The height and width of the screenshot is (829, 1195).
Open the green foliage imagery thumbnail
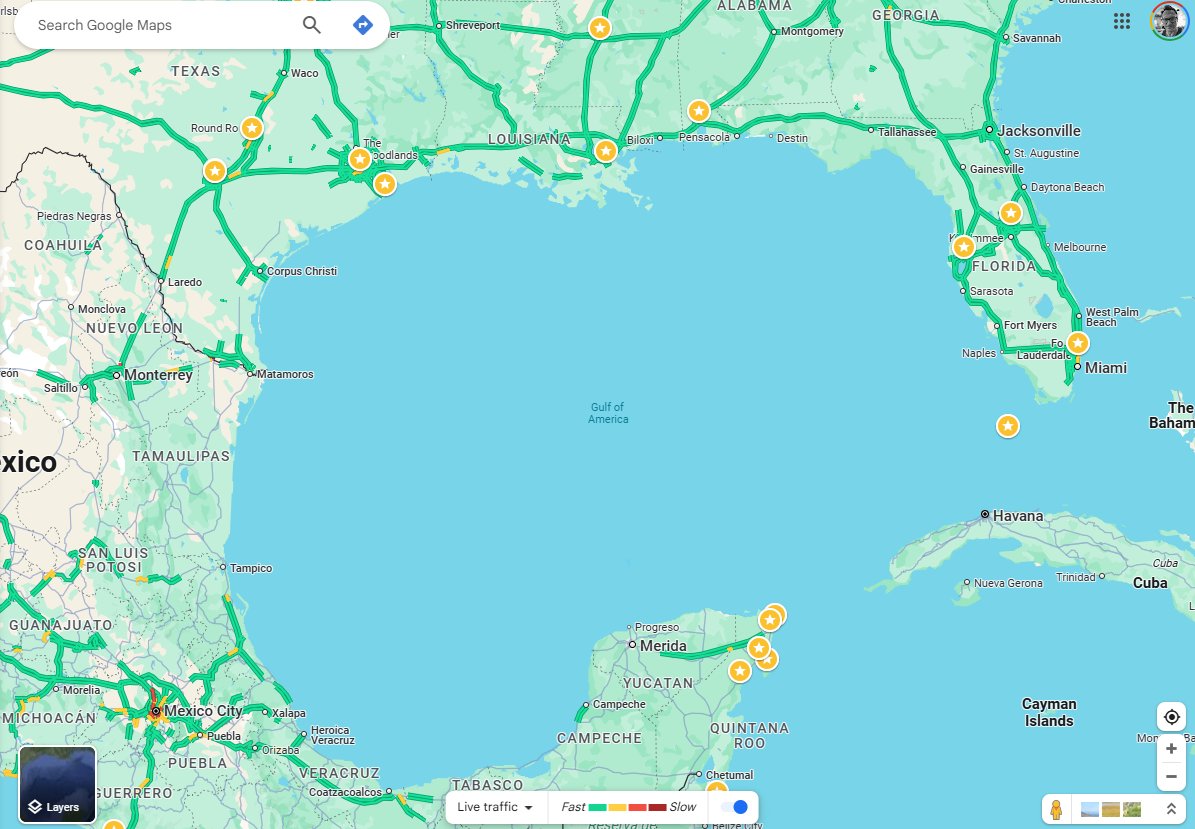tap(1132, 809)
